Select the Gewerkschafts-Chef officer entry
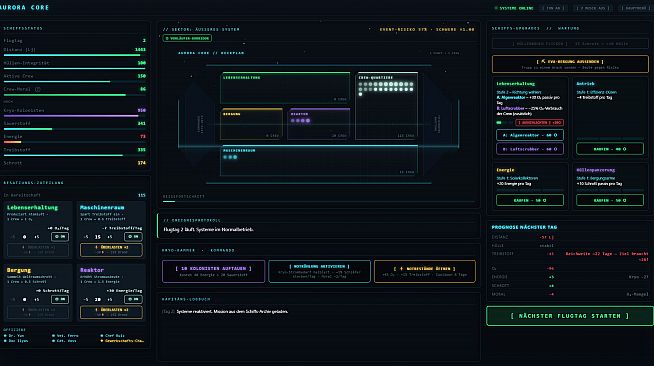This screenshot has height=366, width=654. [x=122, y=341]
